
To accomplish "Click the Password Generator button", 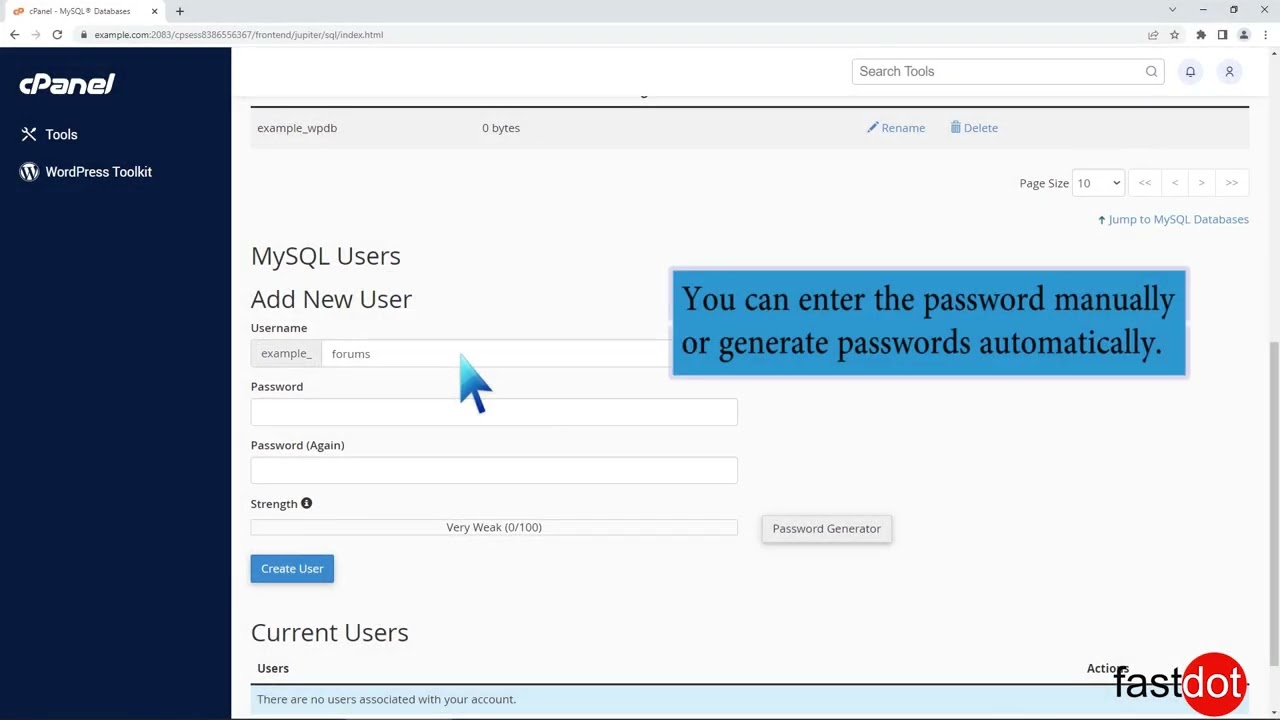I will 826,529.
